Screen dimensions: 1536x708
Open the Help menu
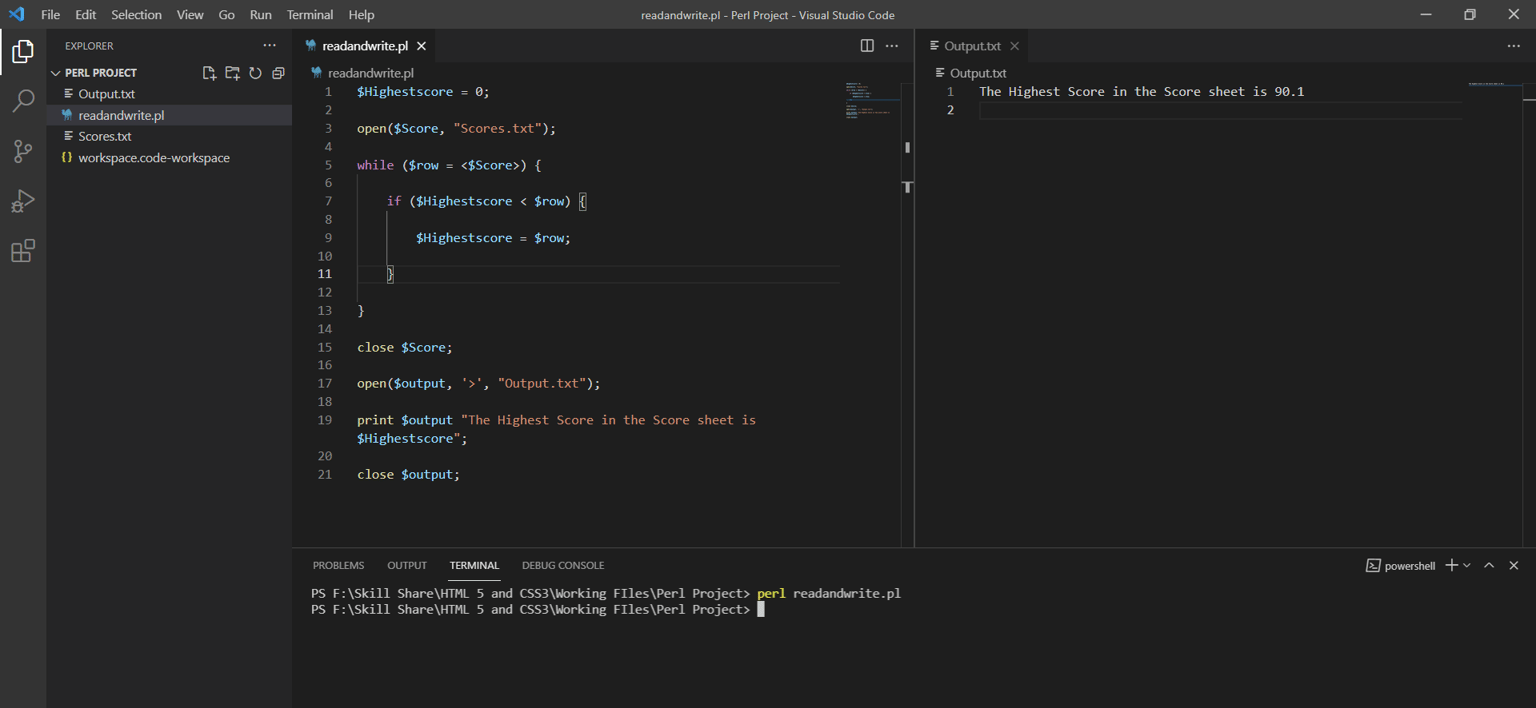[361, 15]
